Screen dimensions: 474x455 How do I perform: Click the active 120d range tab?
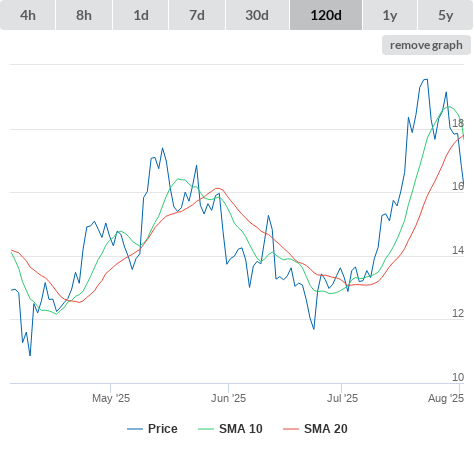[326, 15]
